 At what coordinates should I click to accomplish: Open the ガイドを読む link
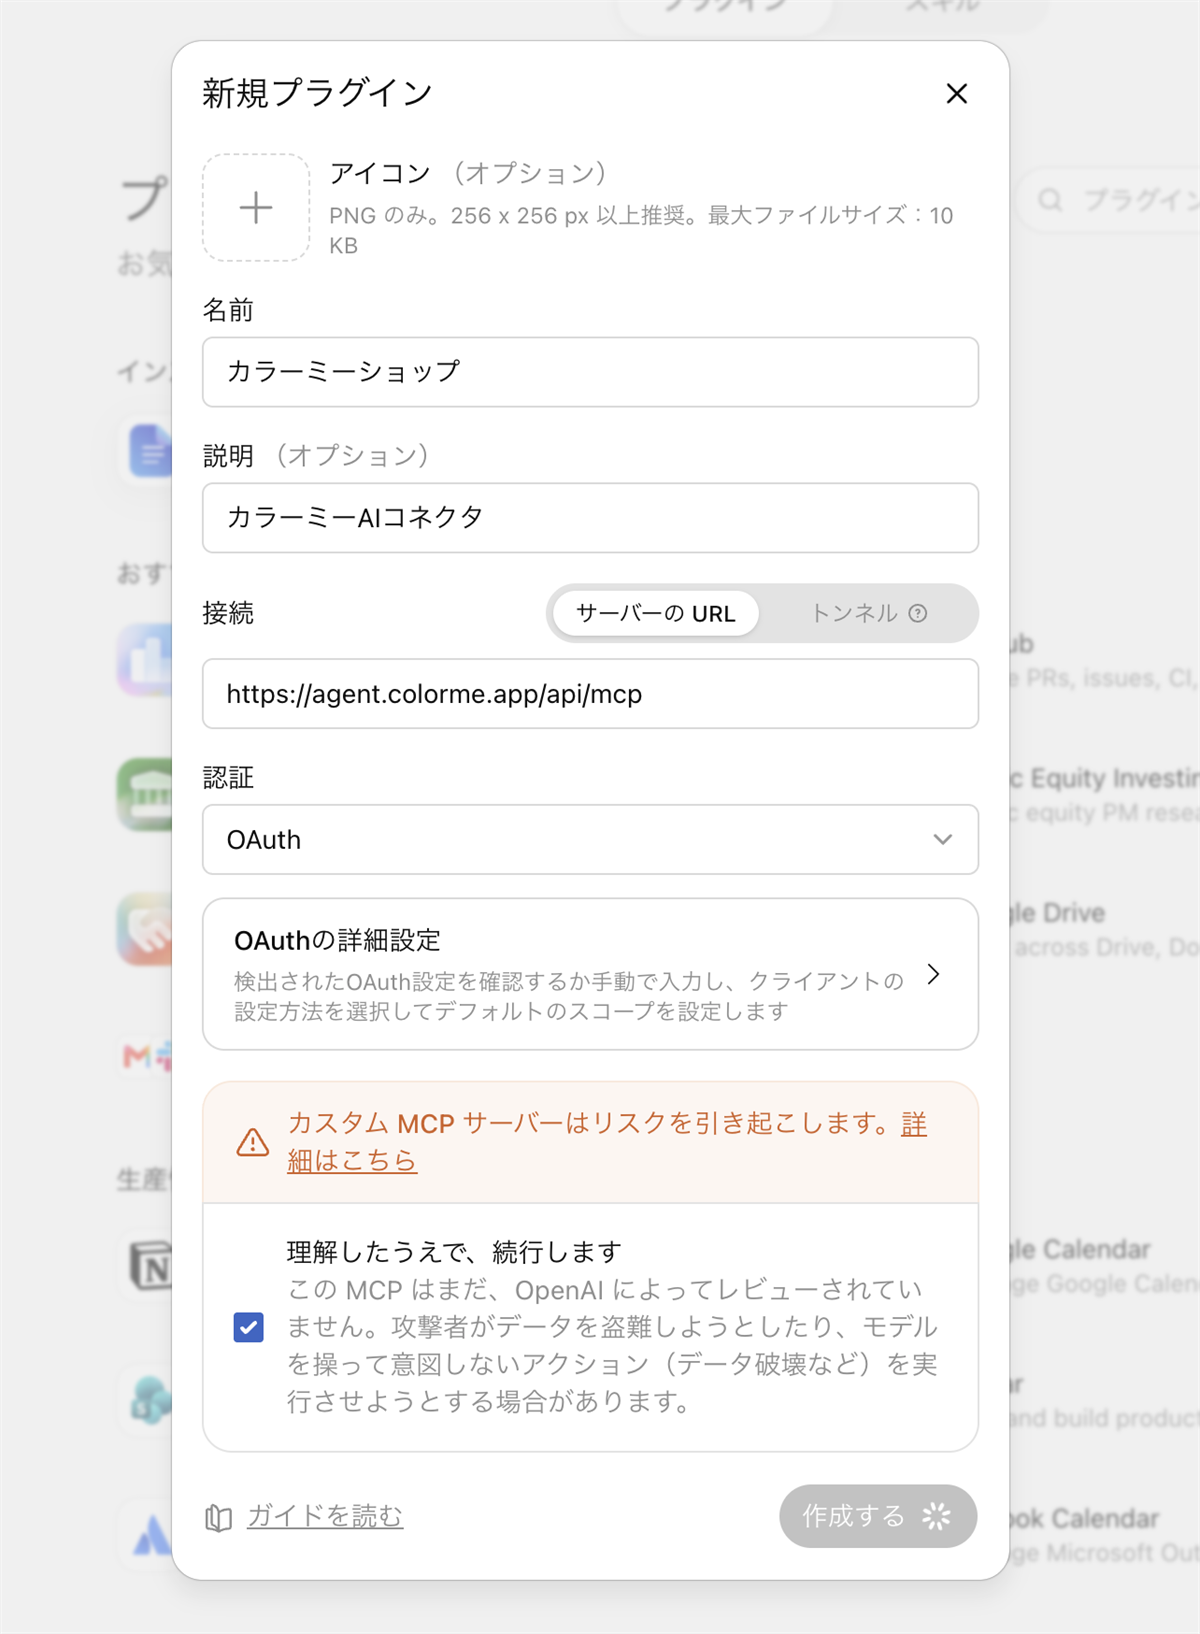click(325, 1516)
